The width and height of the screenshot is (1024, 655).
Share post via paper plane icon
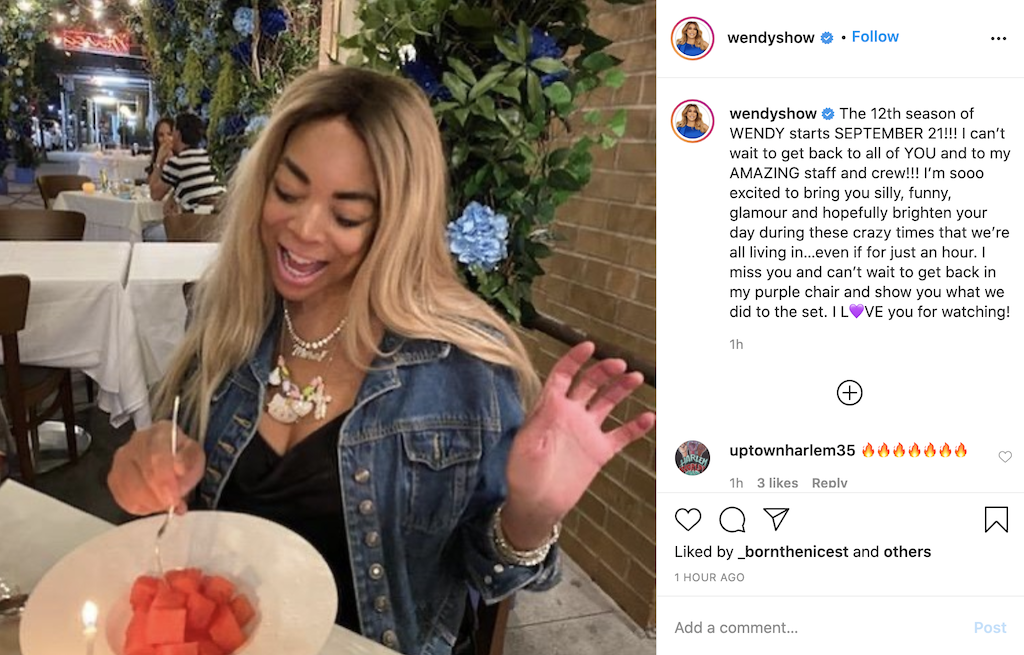776,519
